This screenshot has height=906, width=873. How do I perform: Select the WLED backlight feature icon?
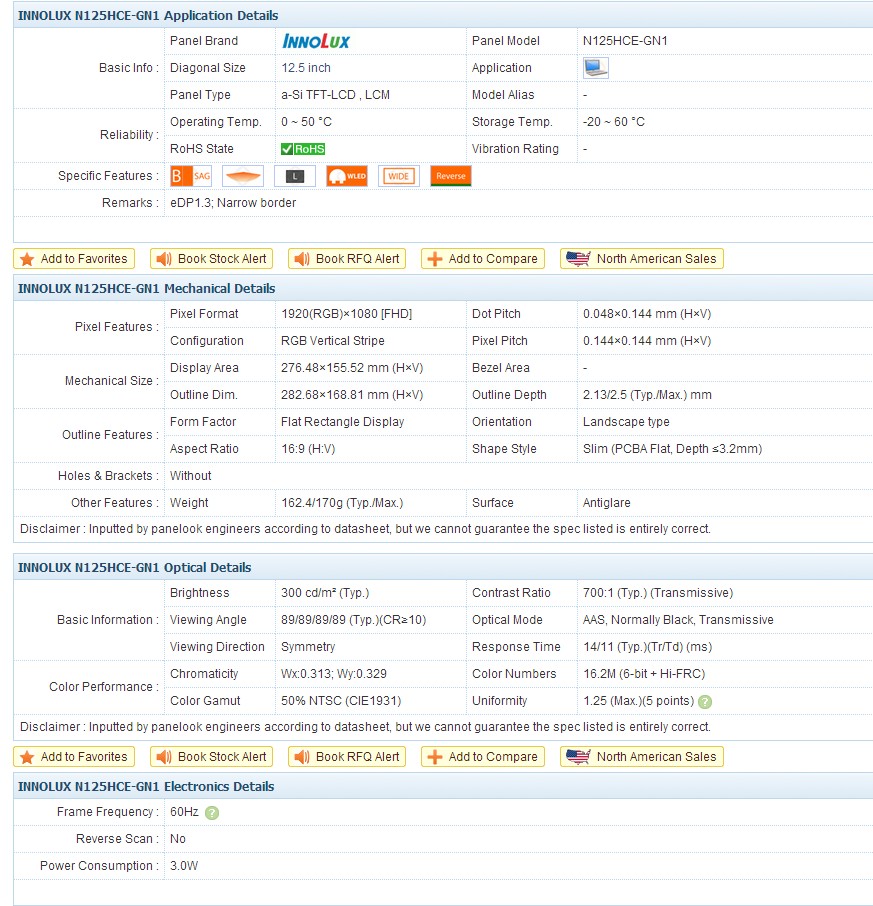[x=347, y=176]
